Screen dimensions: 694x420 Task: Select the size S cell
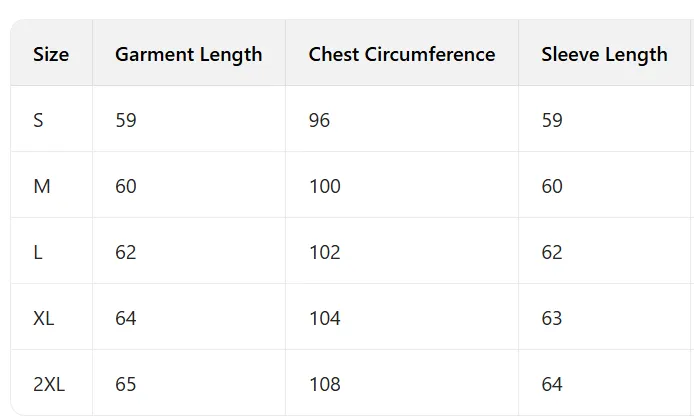pyautogui.click(x=38, y=120)
